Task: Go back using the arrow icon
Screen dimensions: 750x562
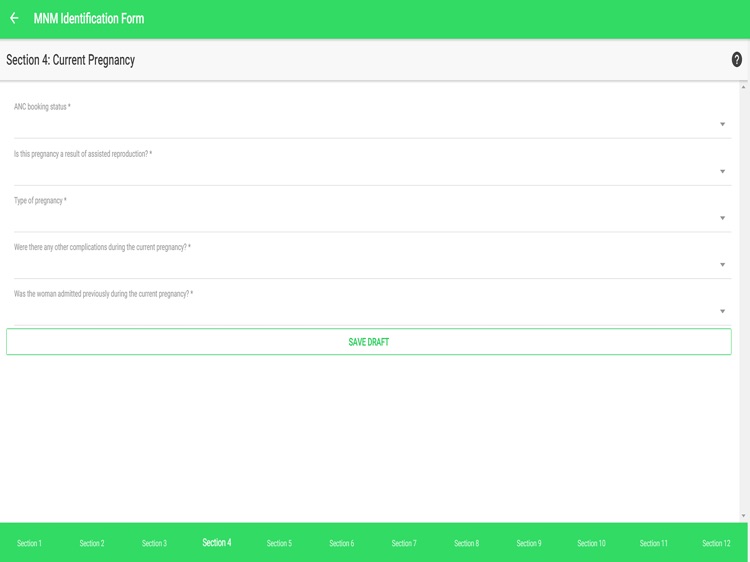Action: click(x=14, y=19)
